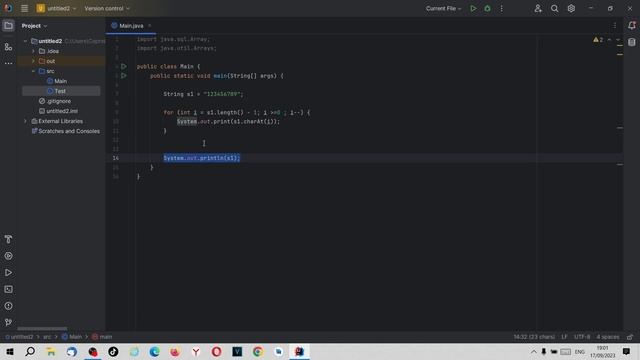Open the Terminal tool window
The width and height of the screenshot is (640, 360).
8,289
